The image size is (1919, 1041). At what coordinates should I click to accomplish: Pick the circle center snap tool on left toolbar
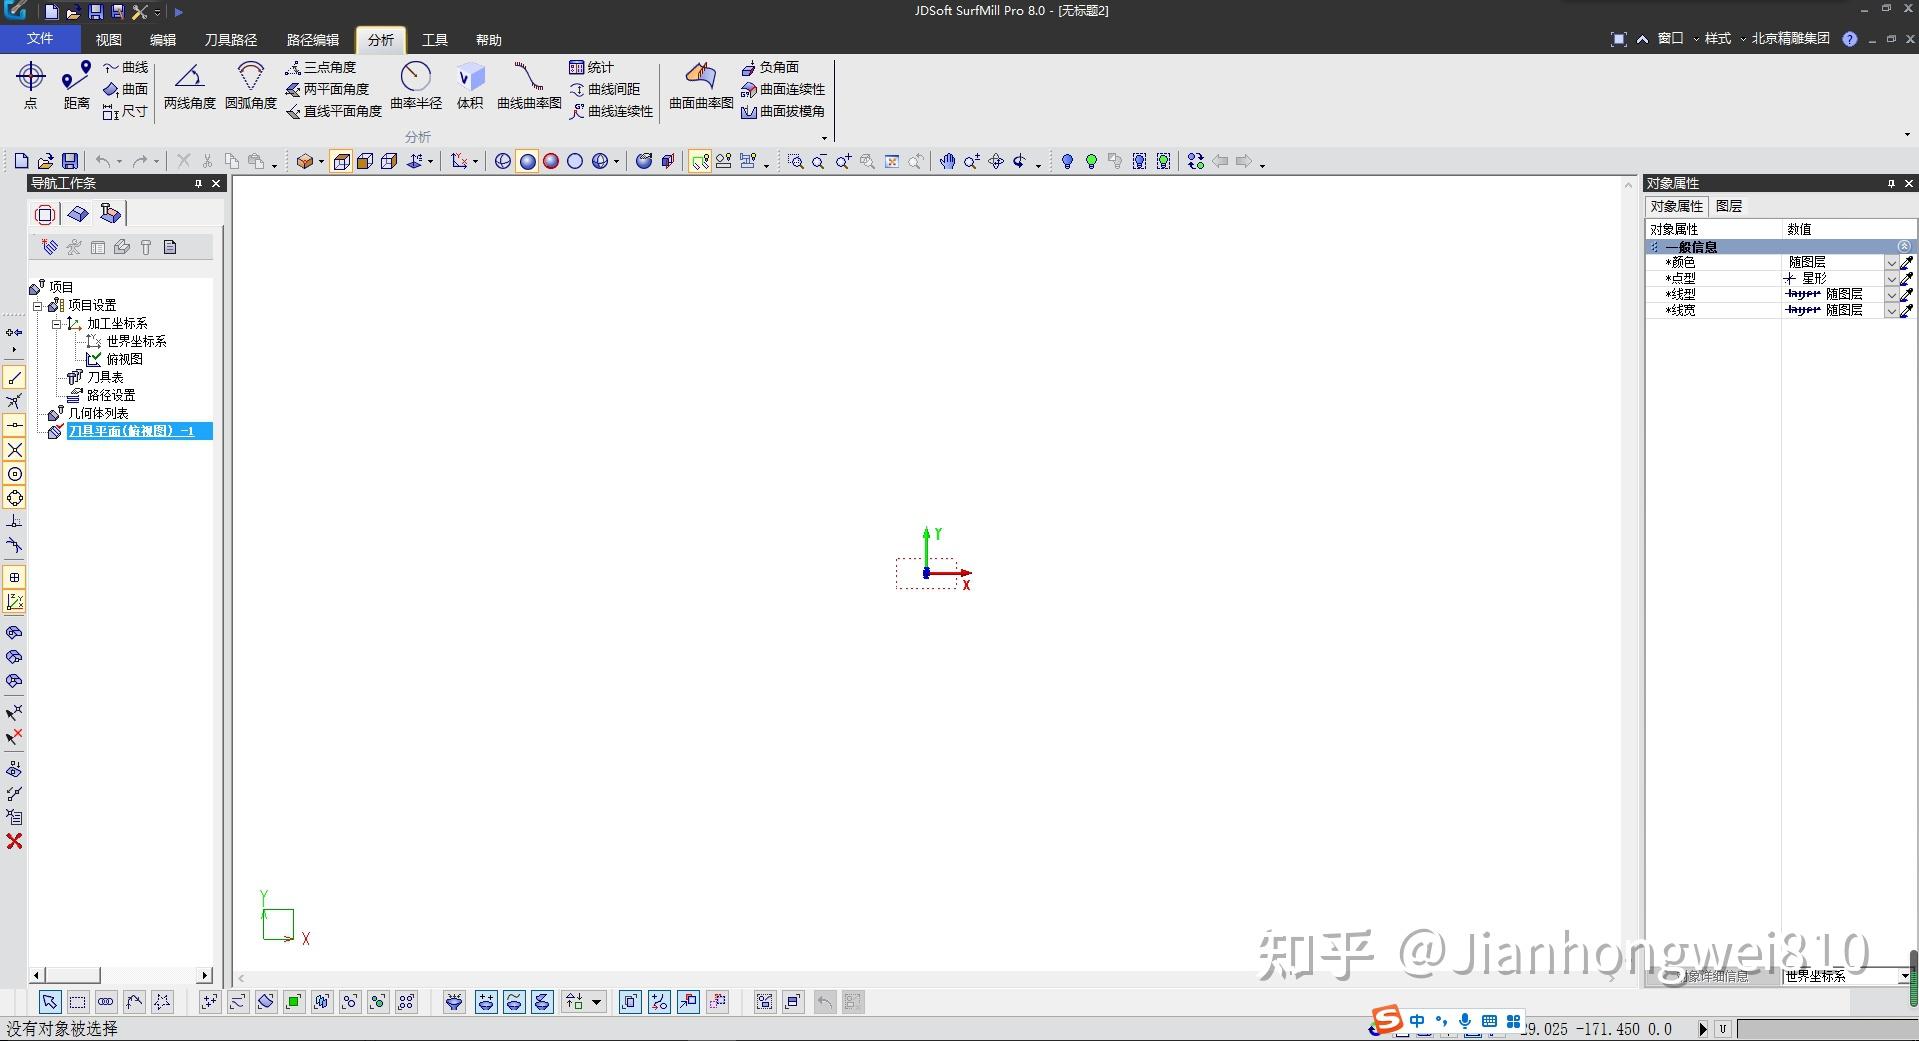coord(14,474)
